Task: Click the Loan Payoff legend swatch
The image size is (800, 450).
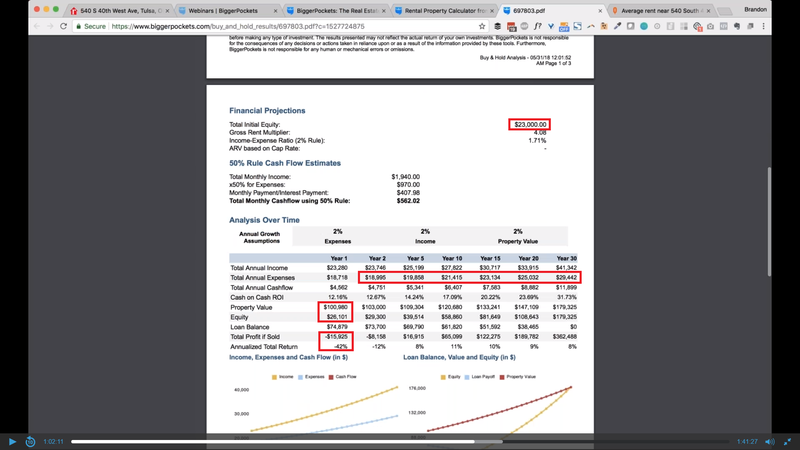Action: (x=467, y=377)
